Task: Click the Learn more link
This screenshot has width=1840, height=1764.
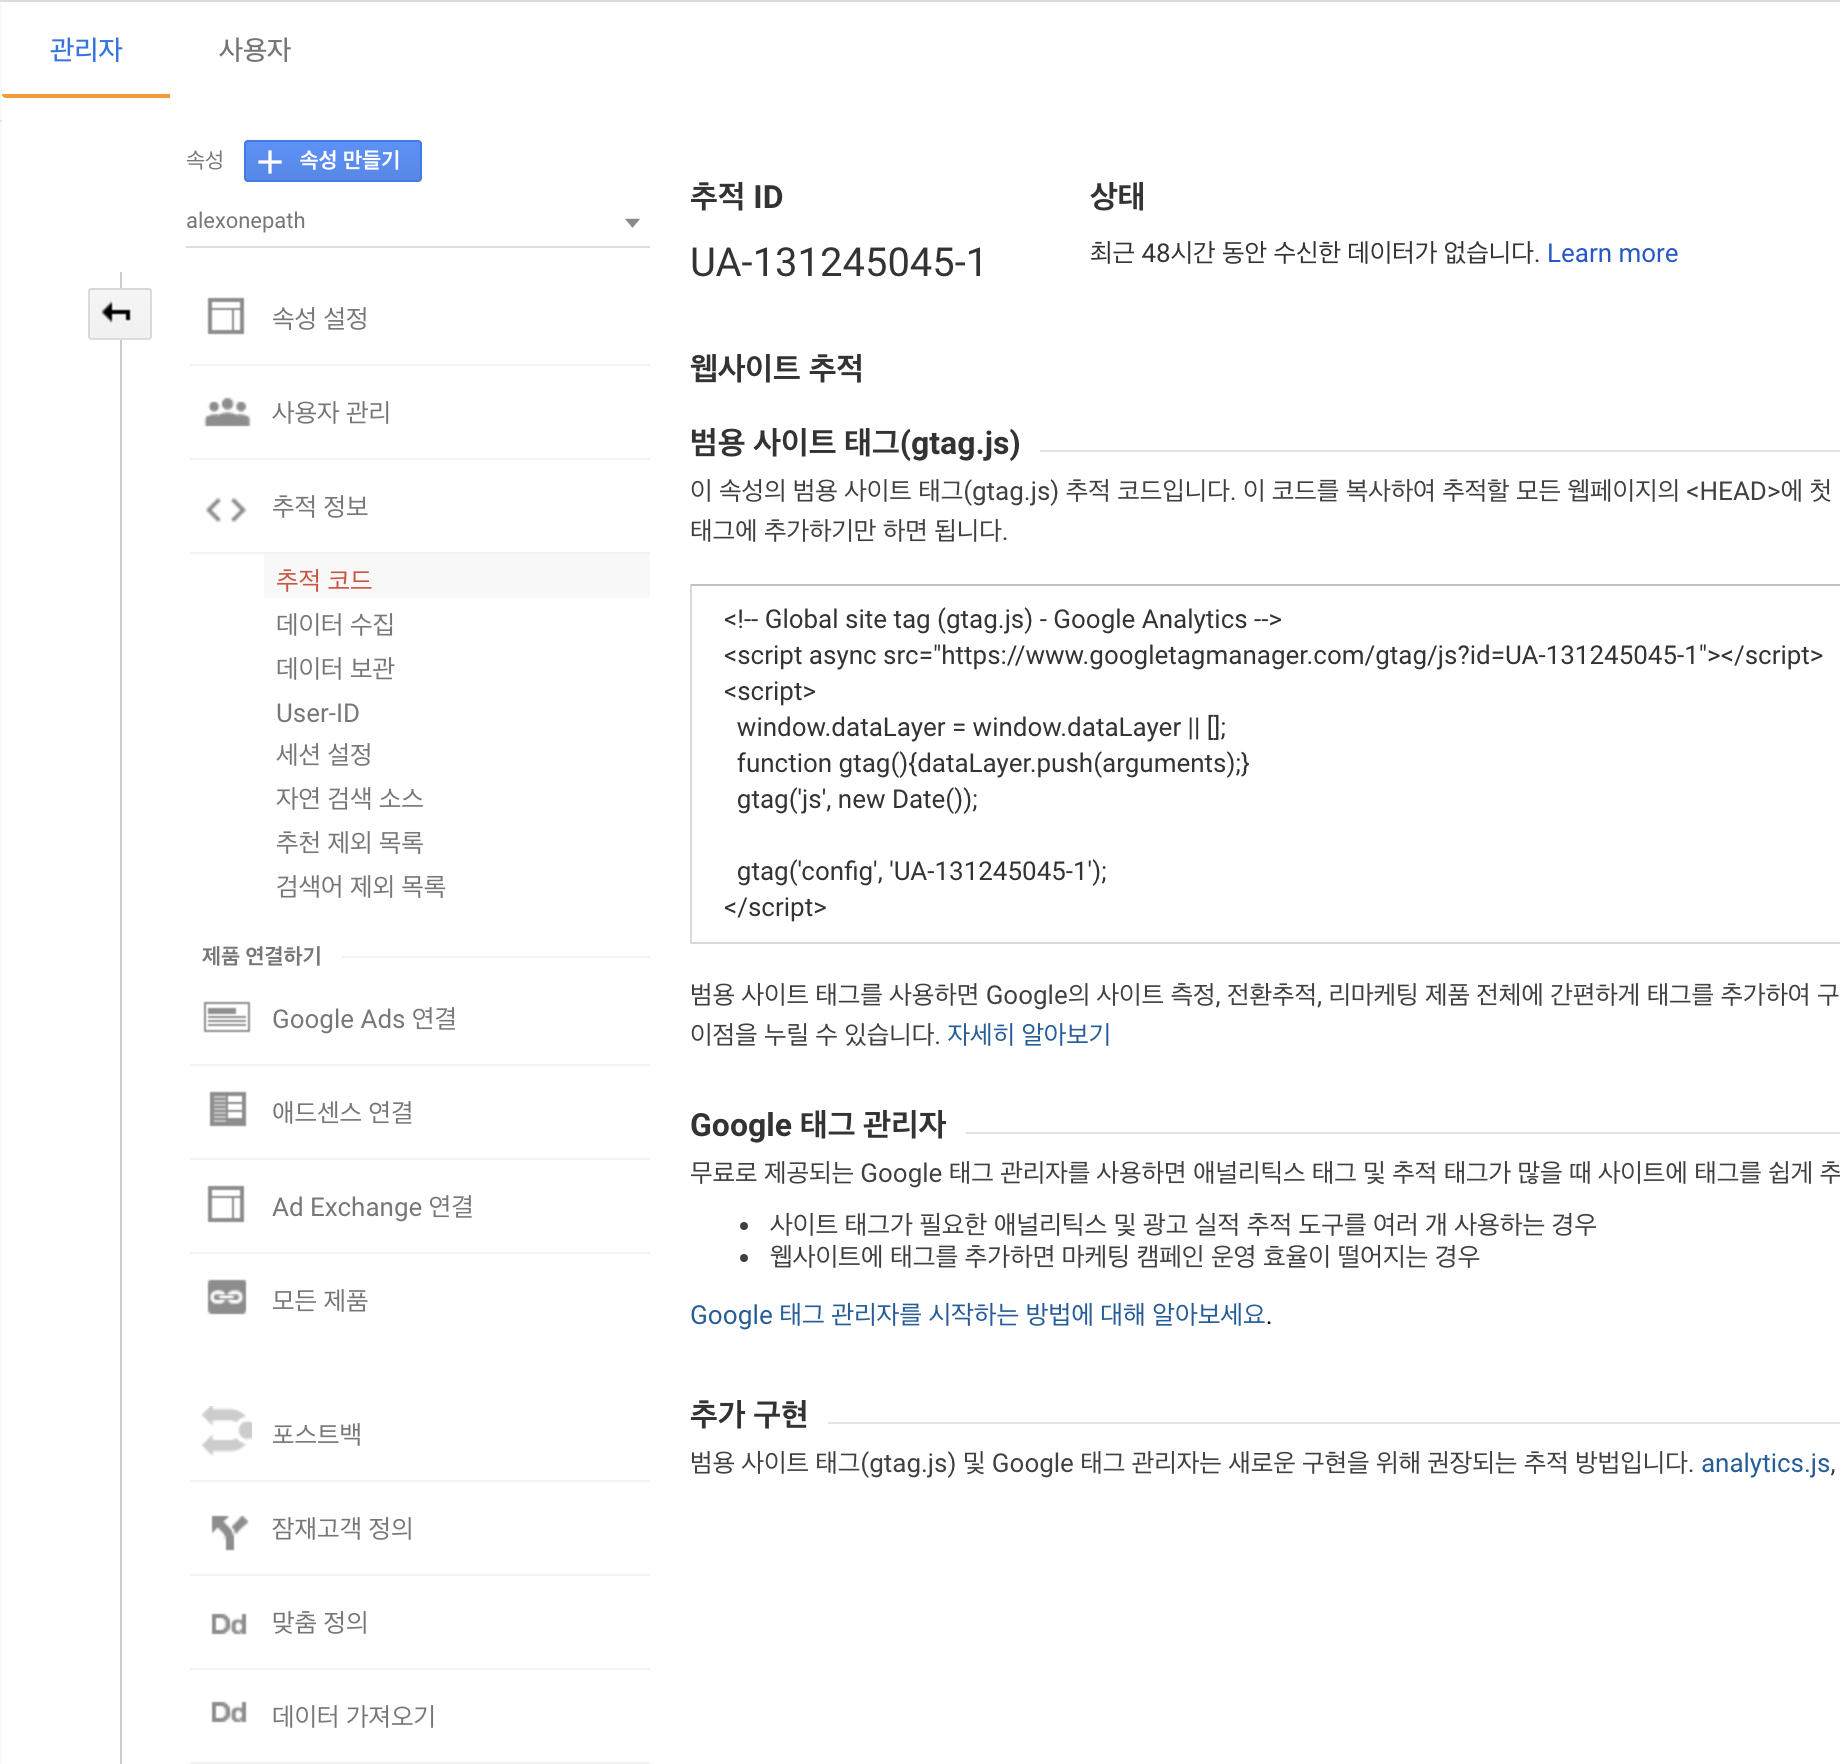Action: (x=1612, y=253)
